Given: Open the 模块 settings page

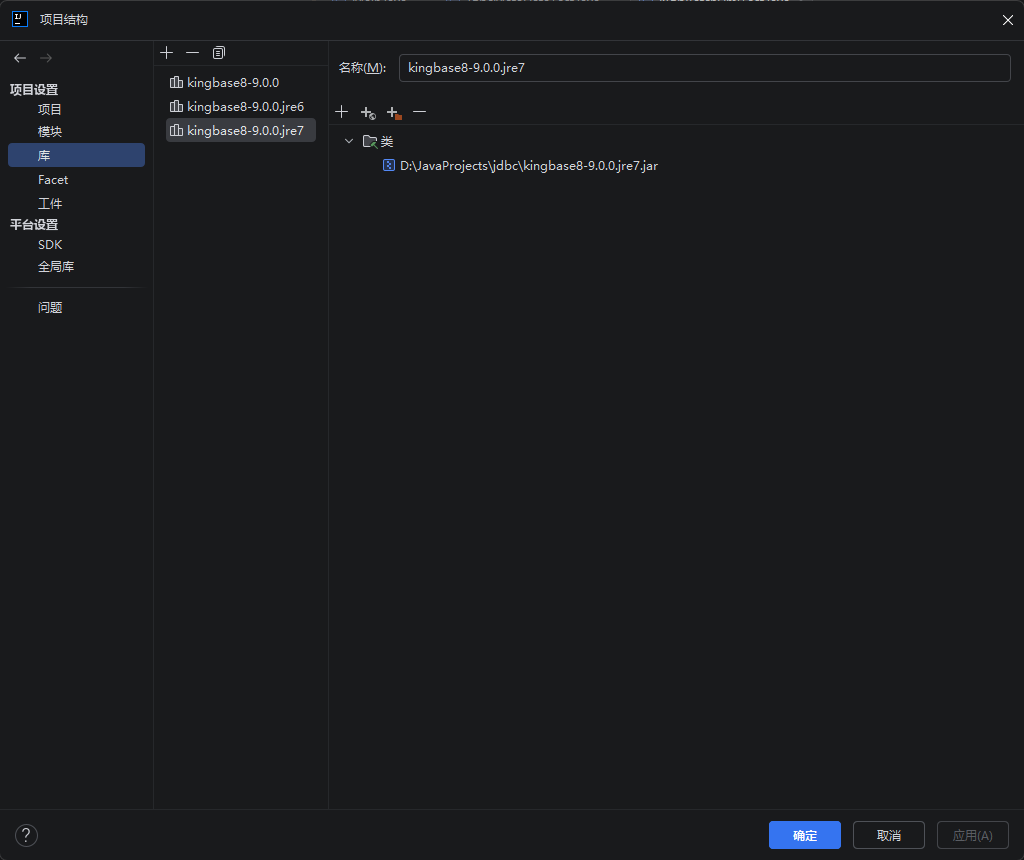Looking at the screenshot, I should click(x=50, y=132).
